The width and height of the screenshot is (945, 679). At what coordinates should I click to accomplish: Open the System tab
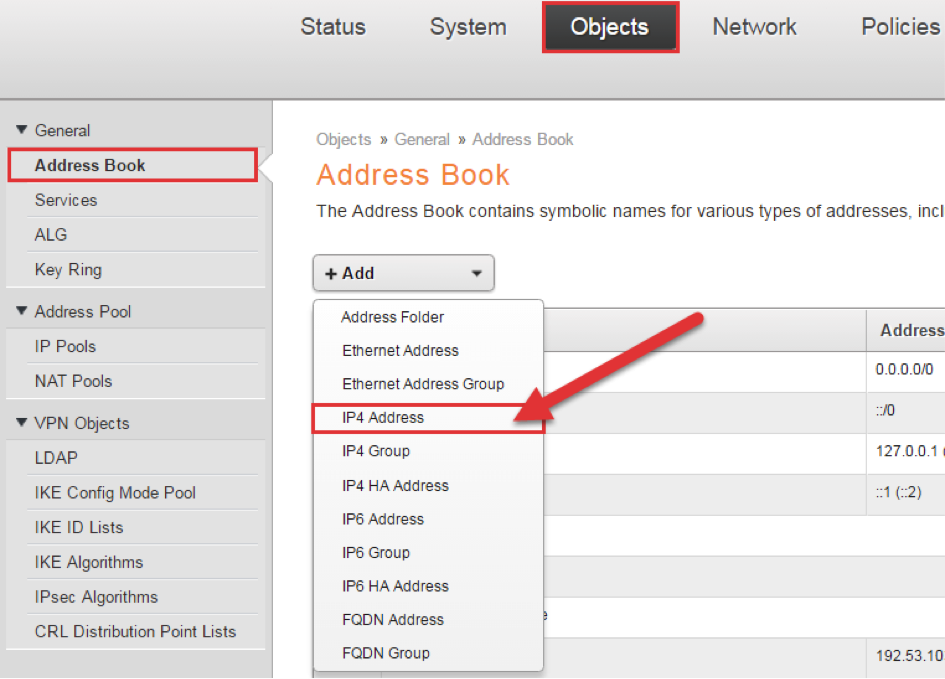[468, 27]
